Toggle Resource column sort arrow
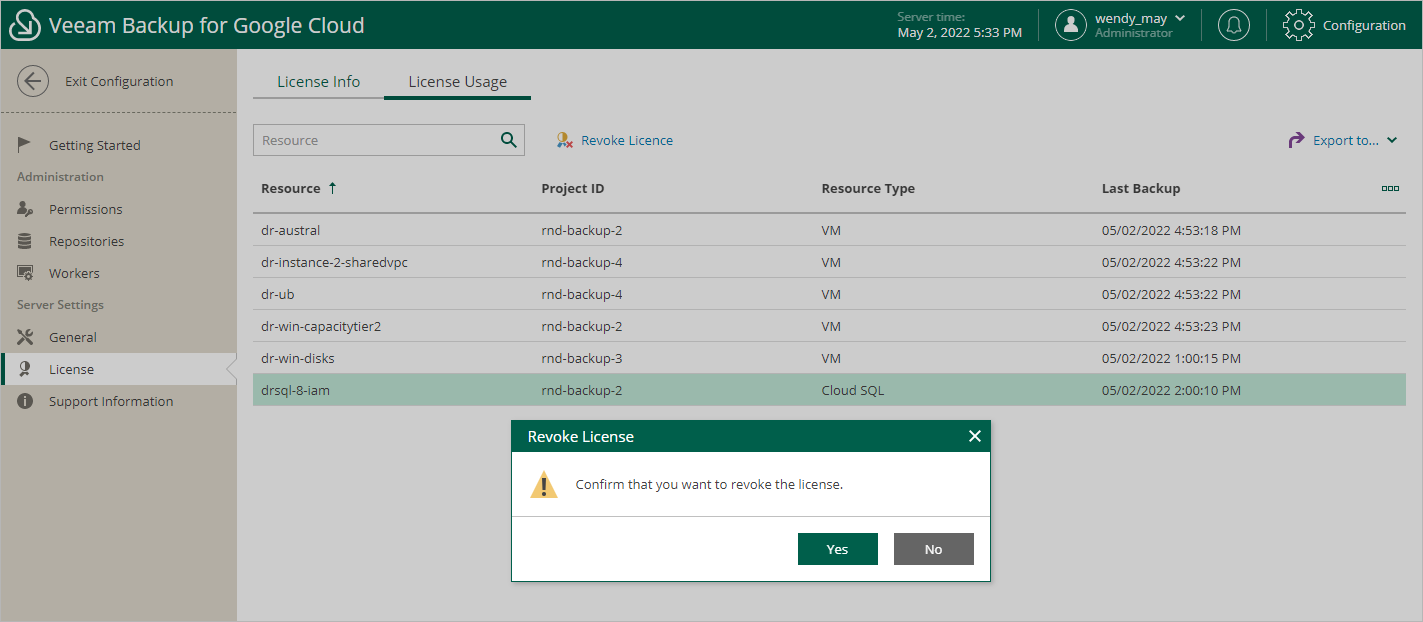 point(332,188)
